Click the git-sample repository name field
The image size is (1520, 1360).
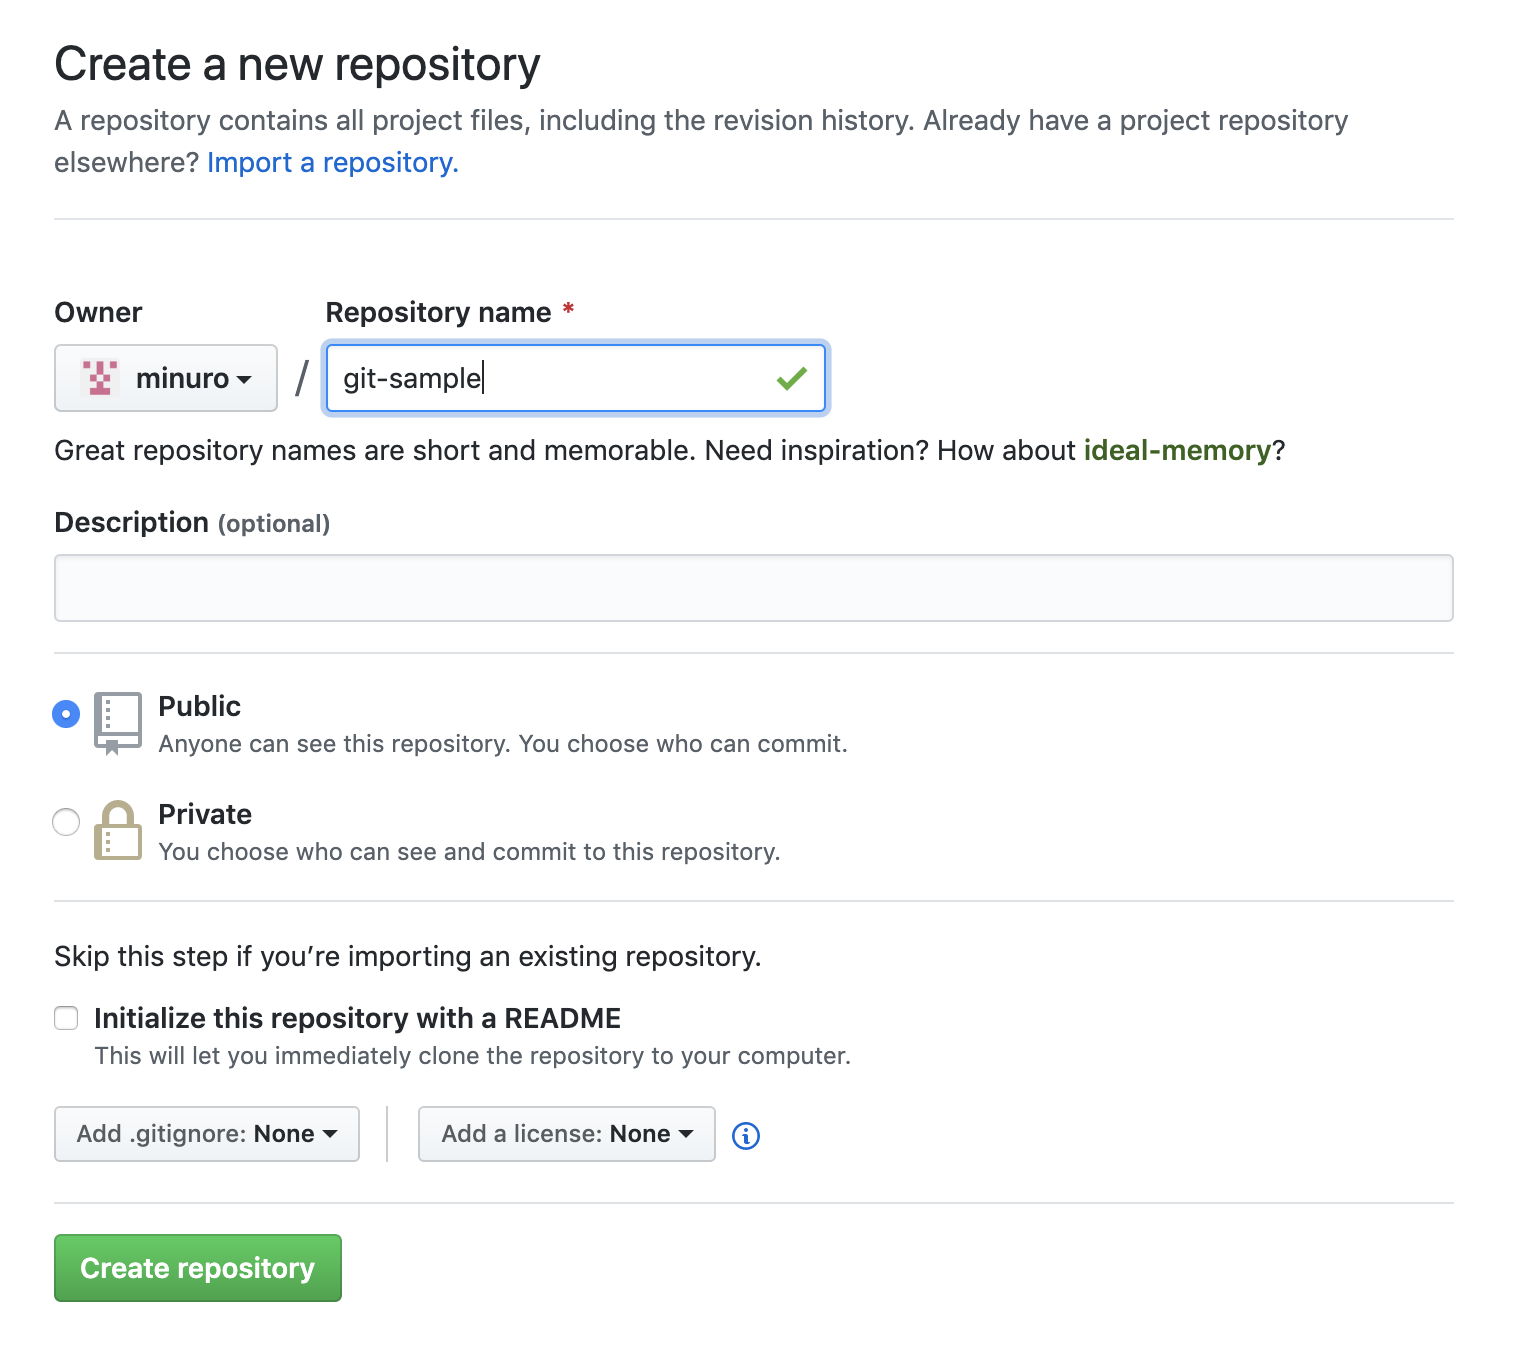(575, 378)
